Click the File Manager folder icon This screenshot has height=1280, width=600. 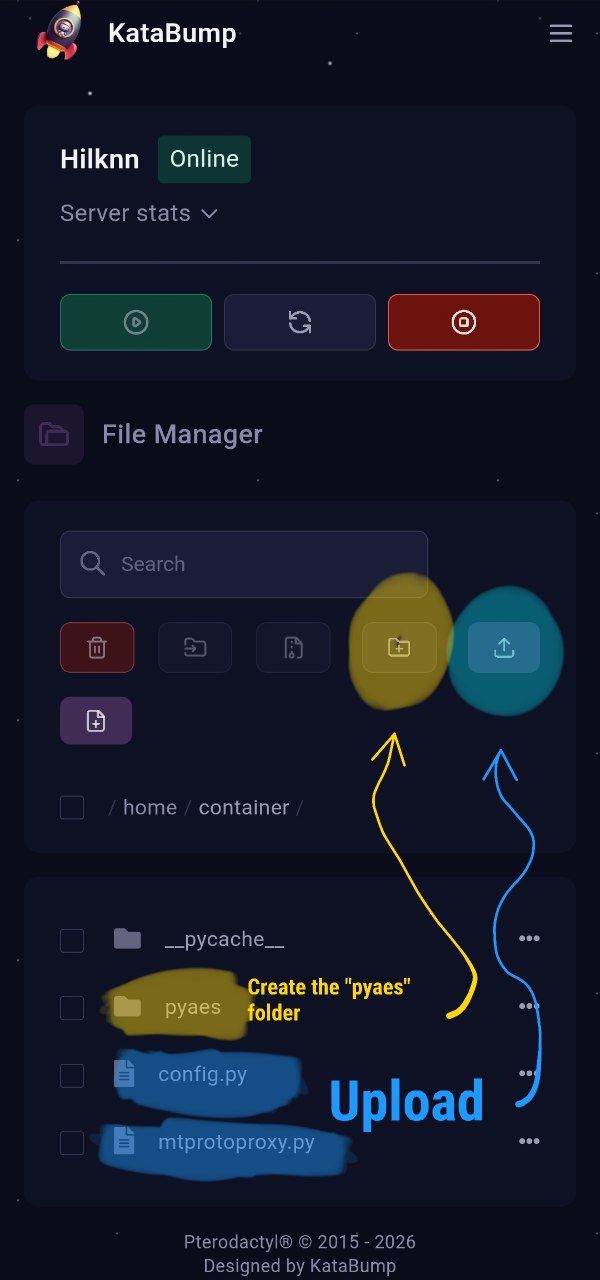coord(54,434)
